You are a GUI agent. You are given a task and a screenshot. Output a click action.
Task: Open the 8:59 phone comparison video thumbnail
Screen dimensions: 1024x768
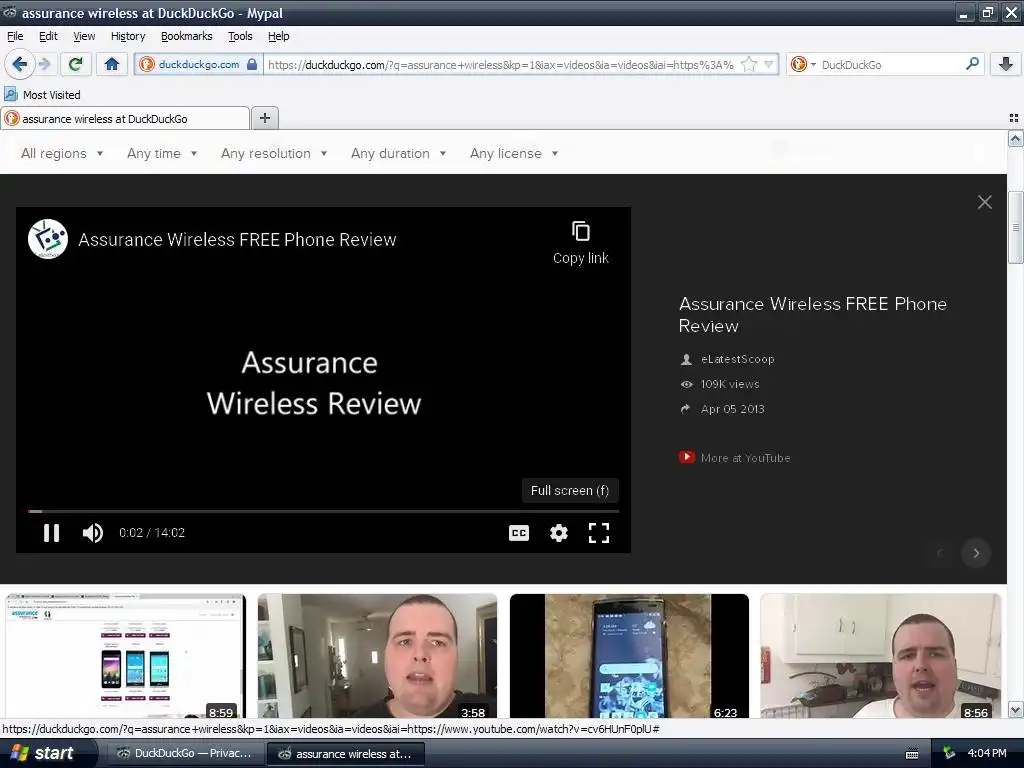[x=125, y=656]
